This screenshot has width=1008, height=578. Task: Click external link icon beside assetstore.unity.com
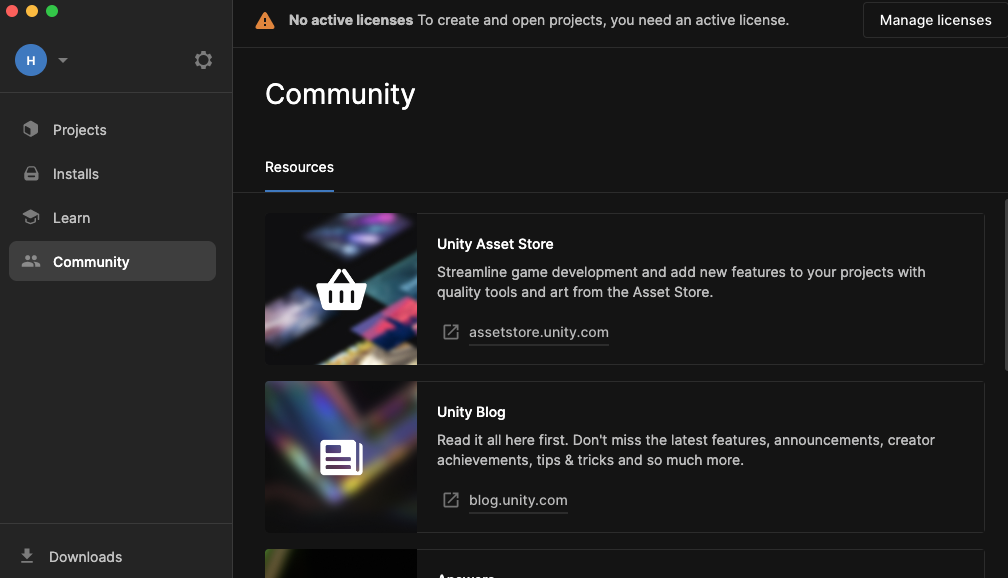click(451, 332)
